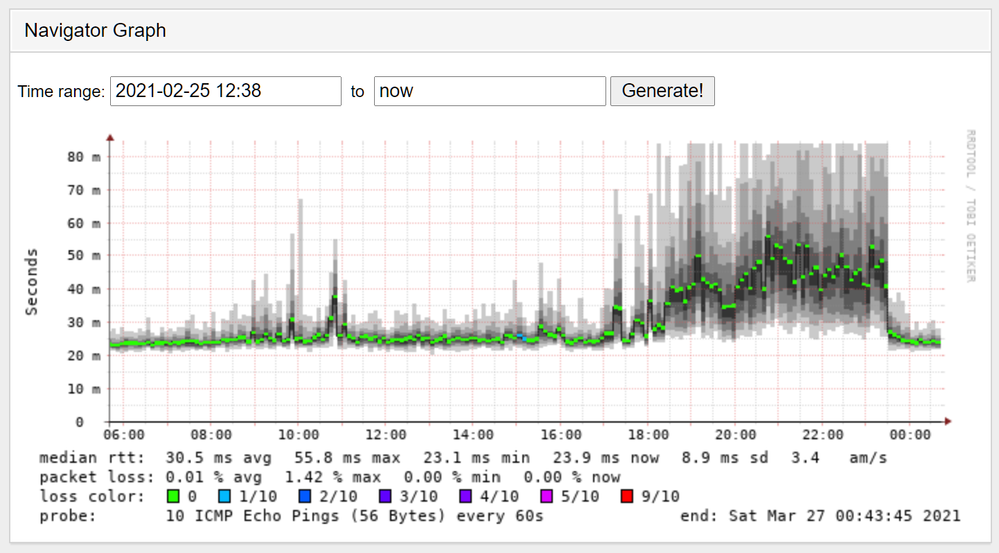Click the '20:00' x-axis label
The height and width of the screenshot is (553, 999).
(735, 435)
